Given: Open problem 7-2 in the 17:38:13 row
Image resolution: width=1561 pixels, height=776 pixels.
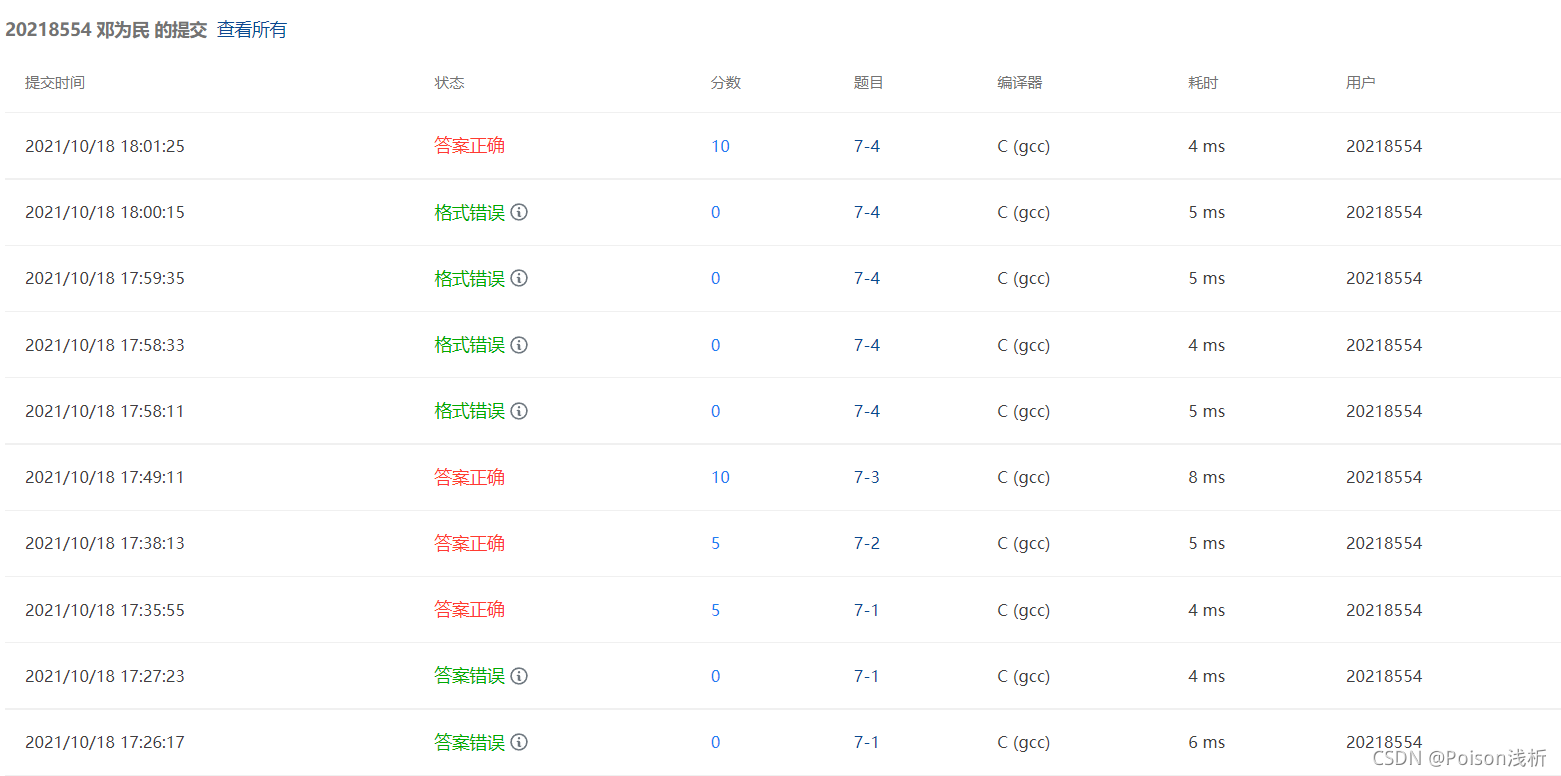Looking at the screenshot, I should tap(867, 543).
